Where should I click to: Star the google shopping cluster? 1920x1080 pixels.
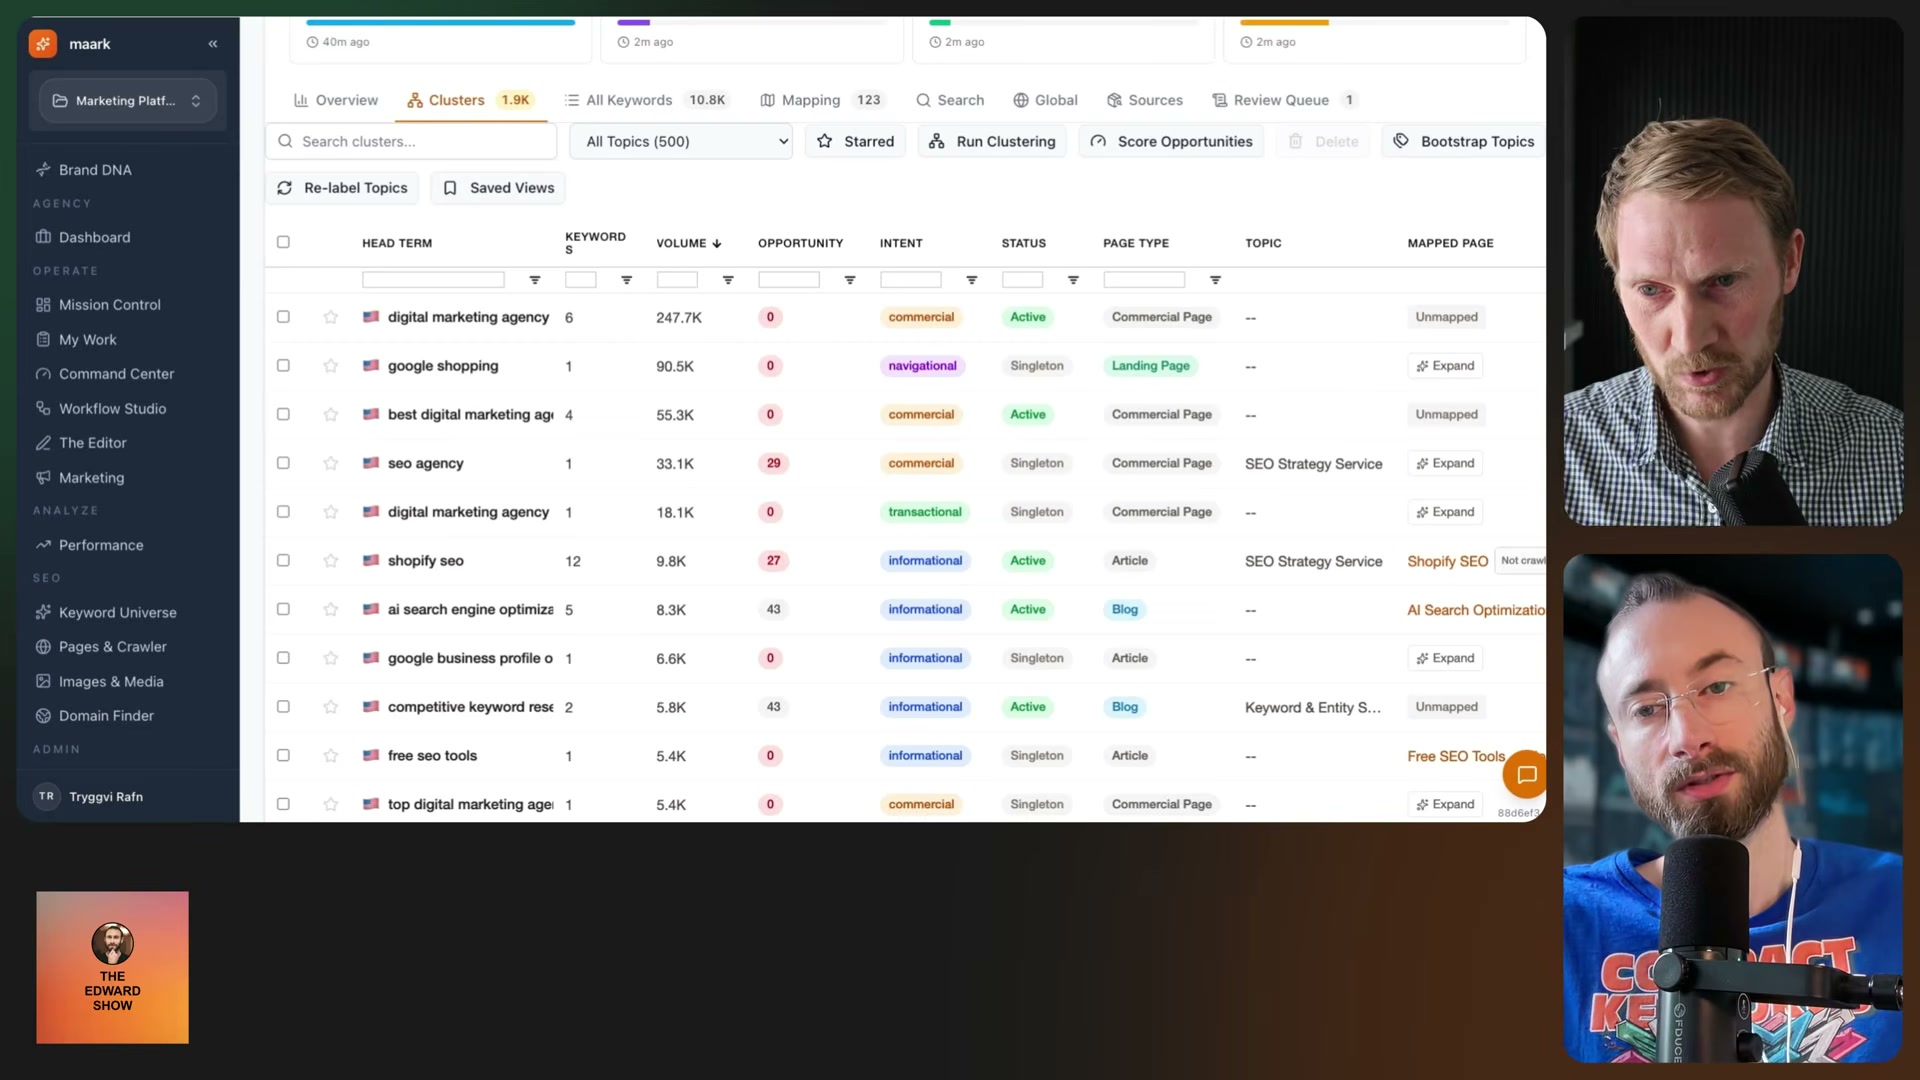click(x=331, y=366)
